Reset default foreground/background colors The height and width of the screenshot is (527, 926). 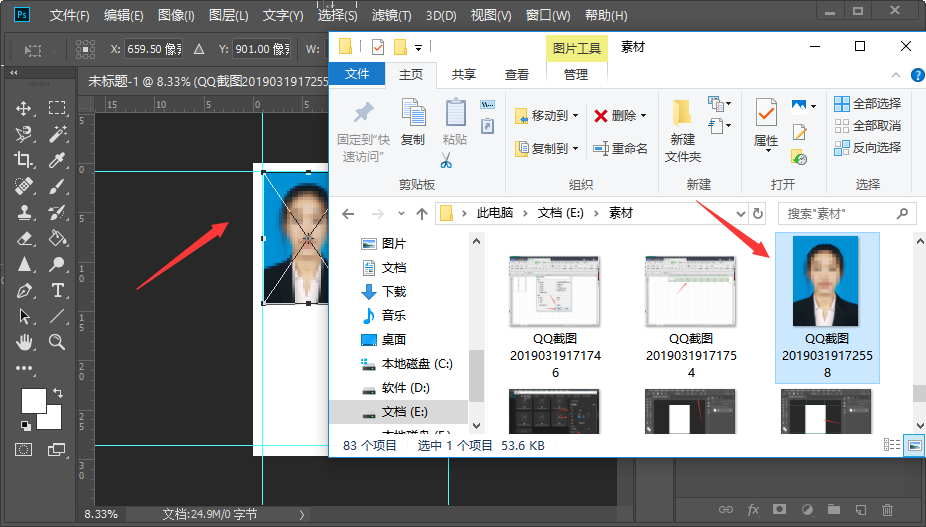tap(25, 425)
